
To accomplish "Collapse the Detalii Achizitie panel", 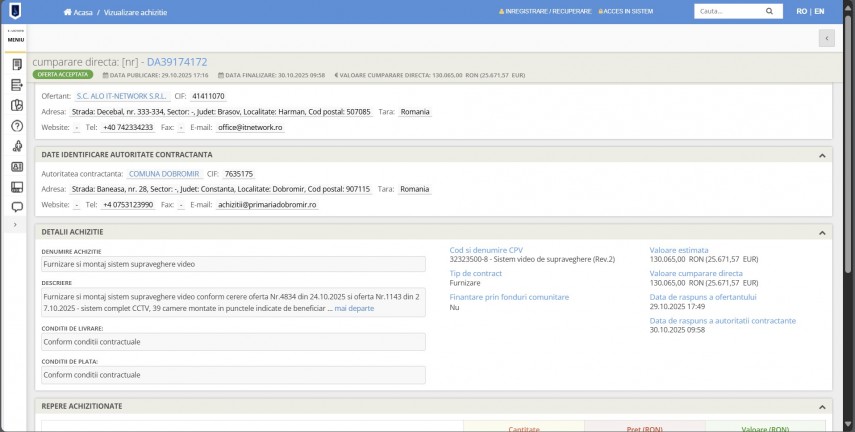I will tap(822, 232).
